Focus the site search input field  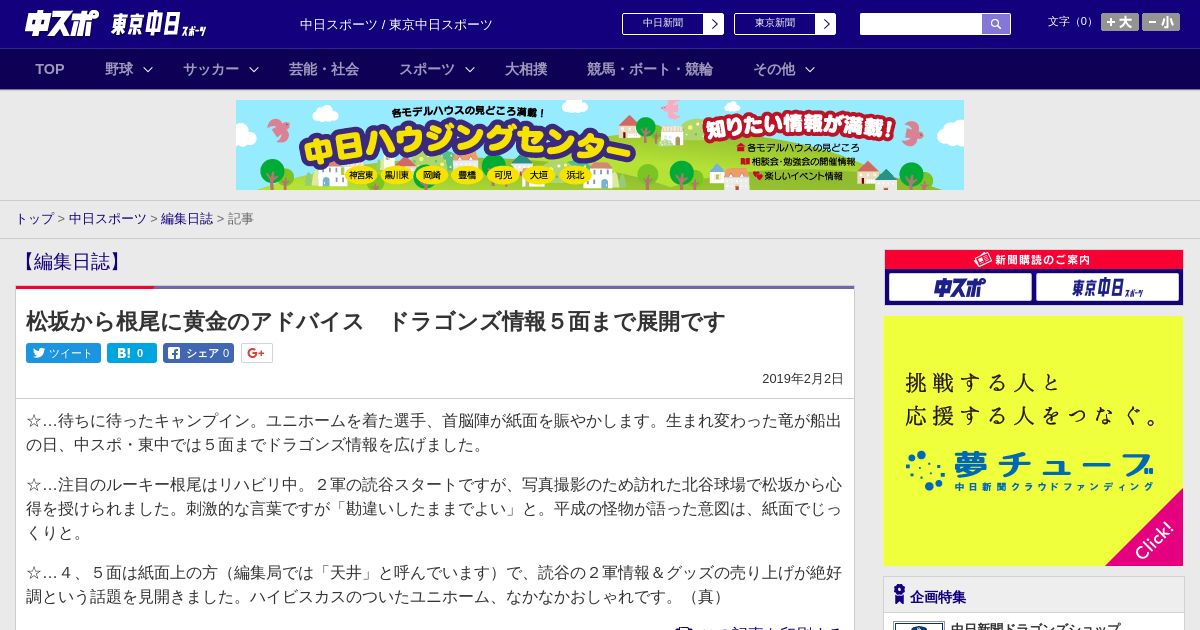click(x=921, y=24)
